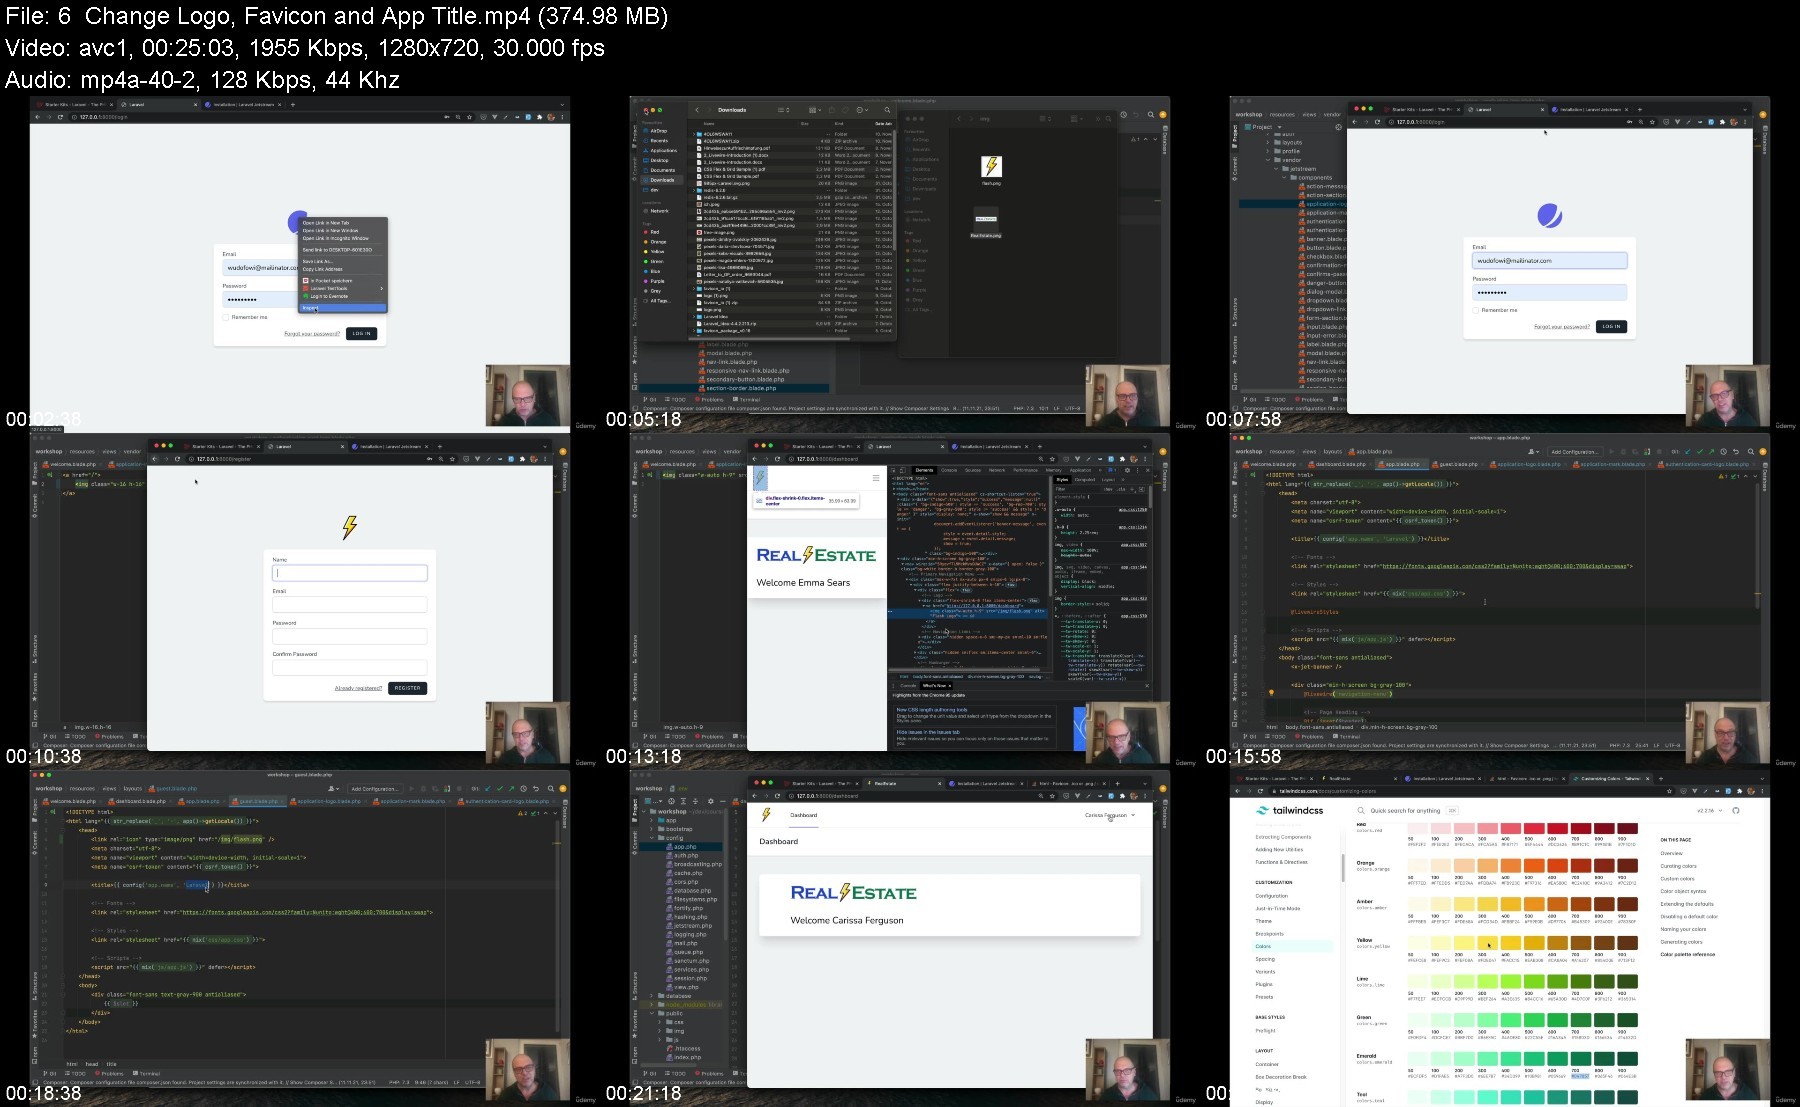This screenshot has width=1800, height=1107.
Task: Open Add Configuration dropdown in 00:15:58 IDE
Action: click(1575, 452)
